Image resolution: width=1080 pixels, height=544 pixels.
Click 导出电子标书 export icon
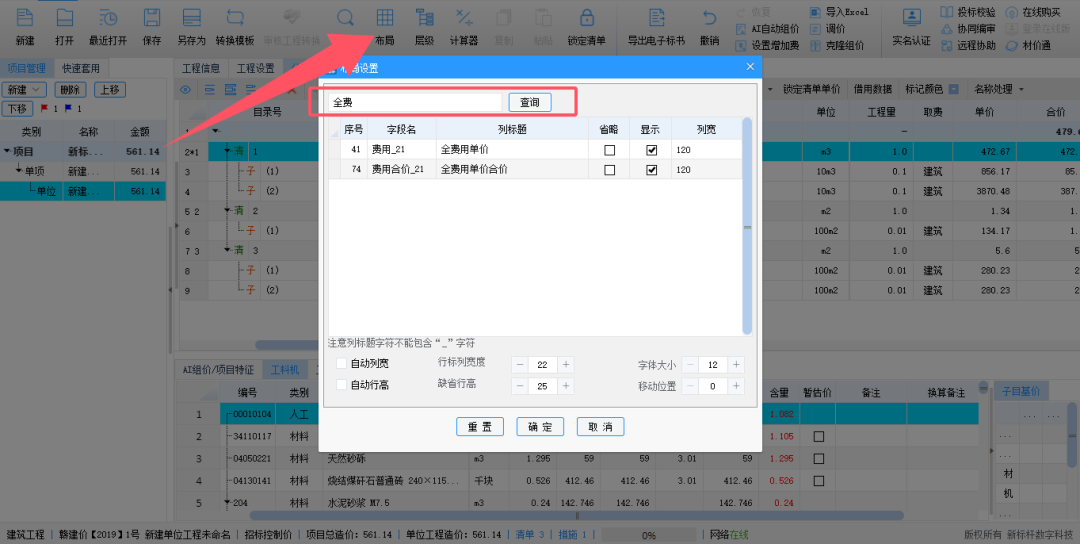(656, 26)
